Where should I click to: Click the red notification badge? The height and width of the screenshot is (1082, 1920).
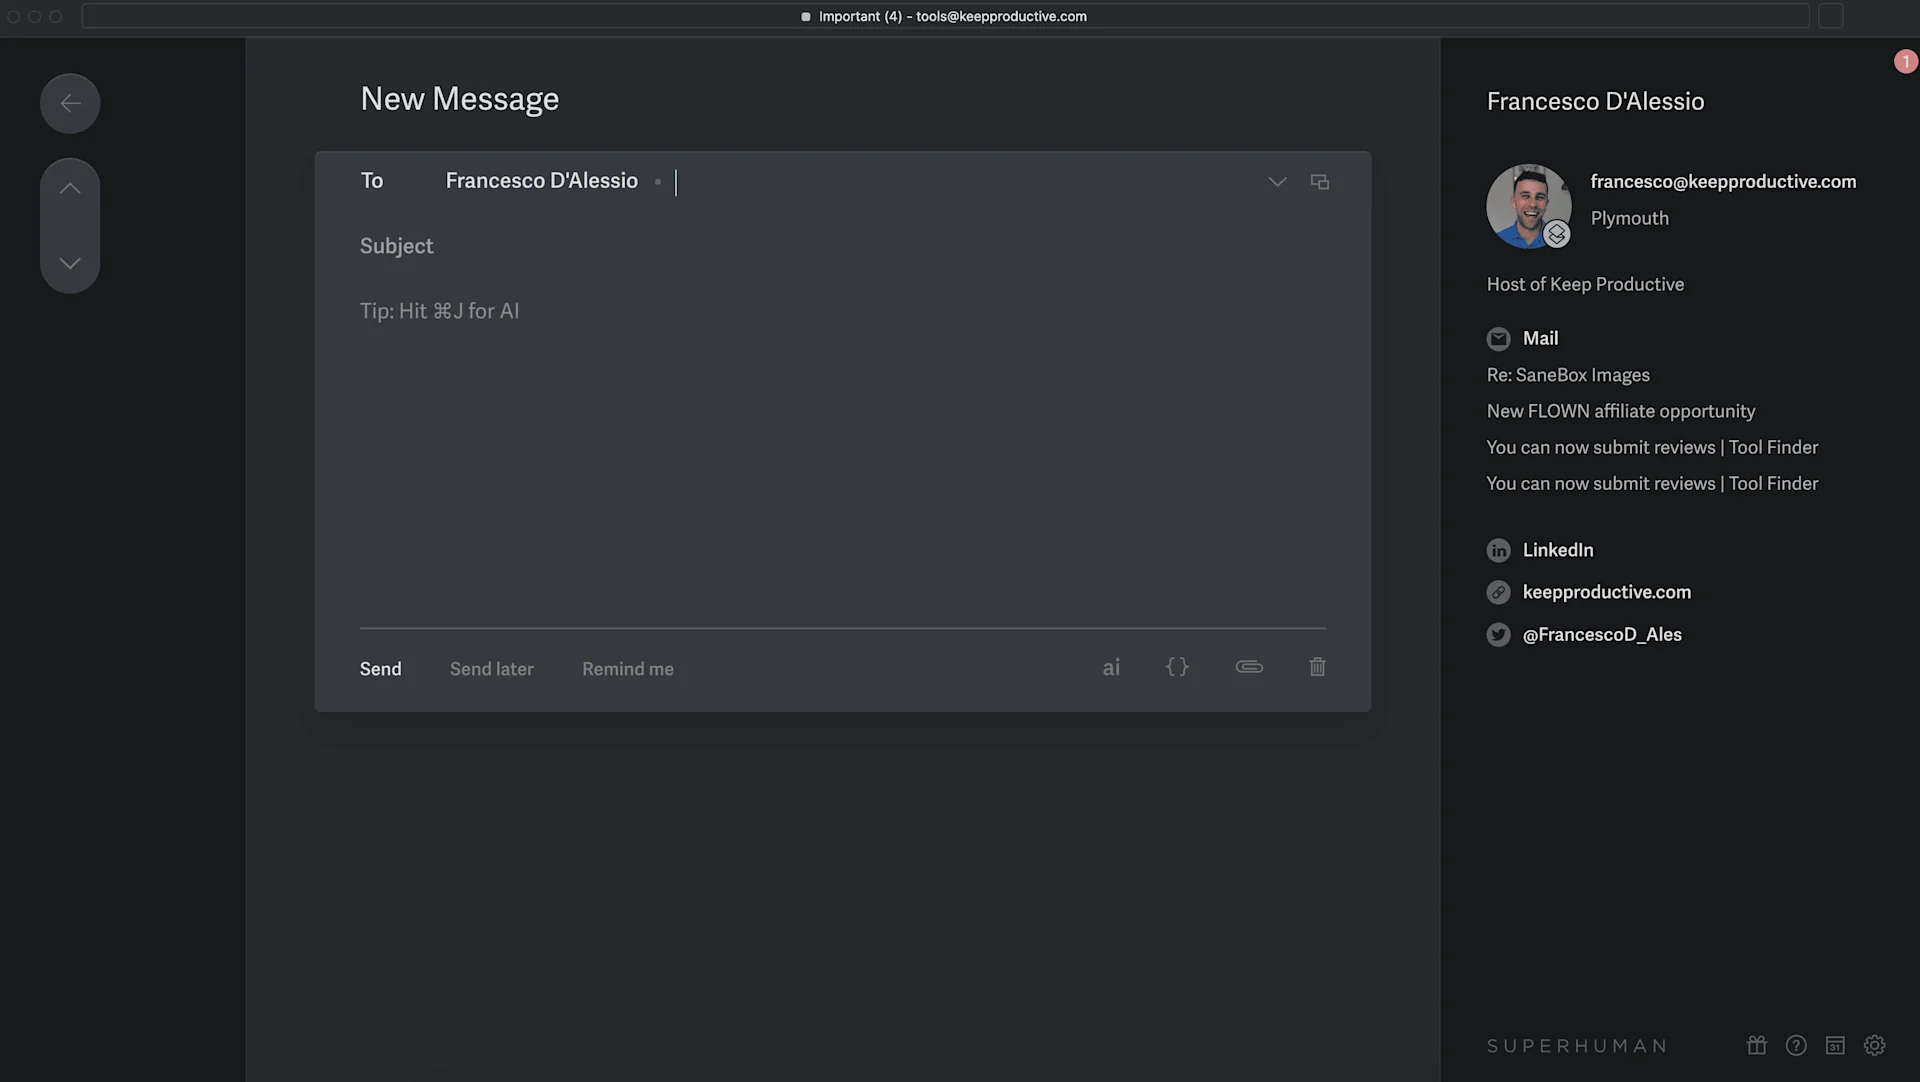coord(1905,62)
